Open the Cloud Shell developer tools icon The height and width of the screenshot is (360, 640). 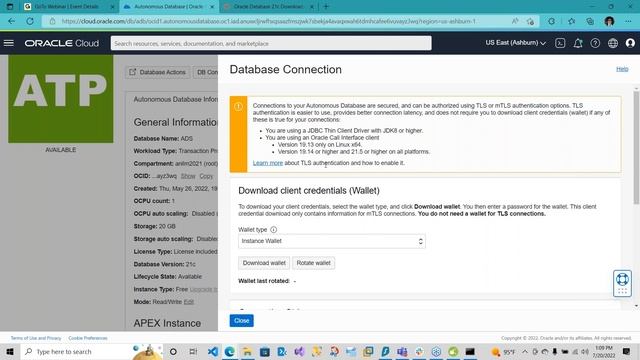click(560, 43)
